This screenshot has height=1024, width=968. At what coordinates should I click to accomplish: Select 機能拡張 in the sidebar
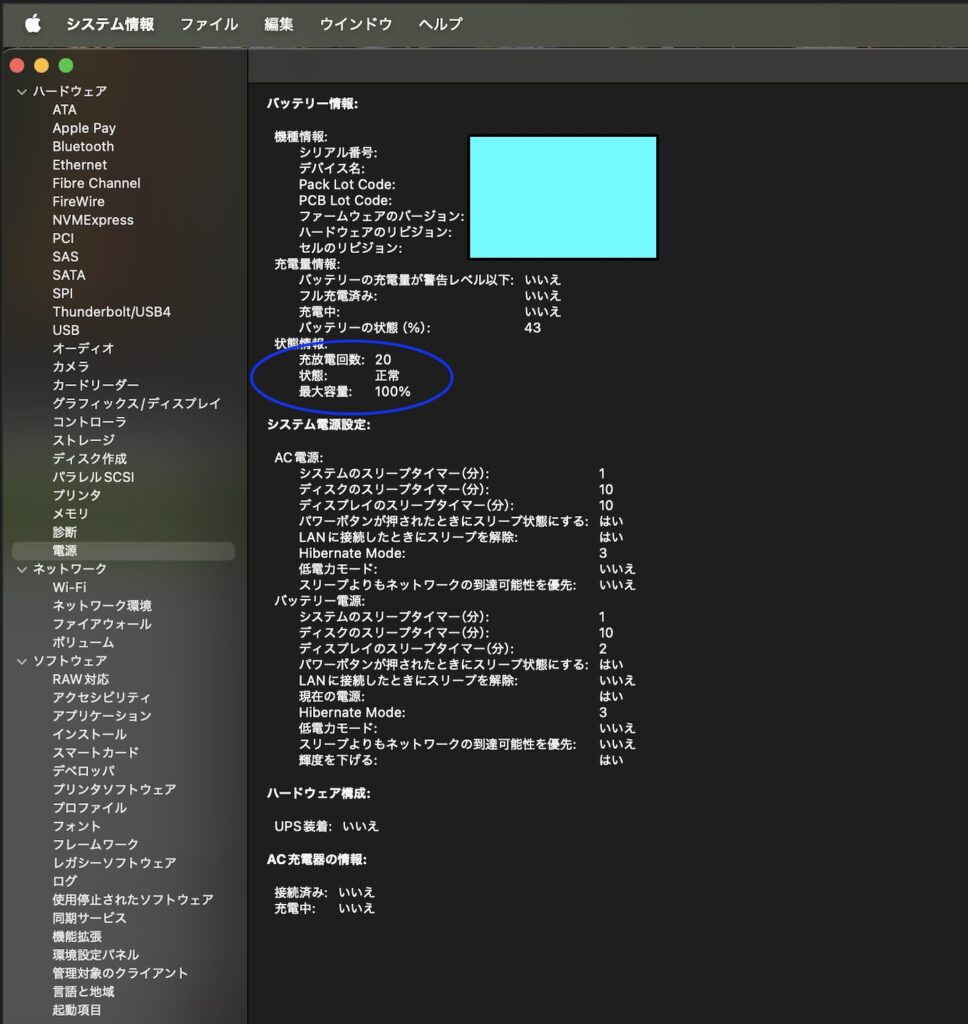click(77, 936)
